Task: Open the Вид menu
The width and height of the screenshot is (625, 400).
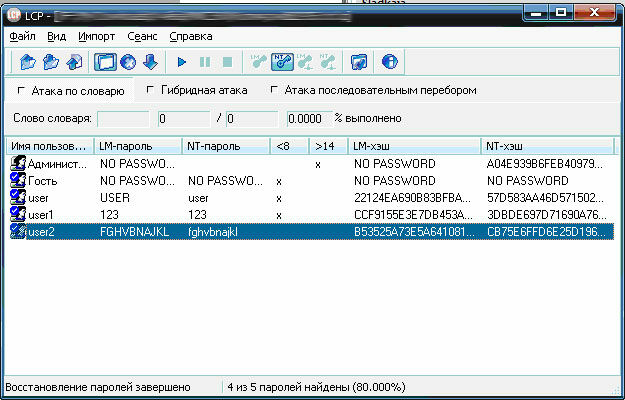Action: click(x=57, y=36)
